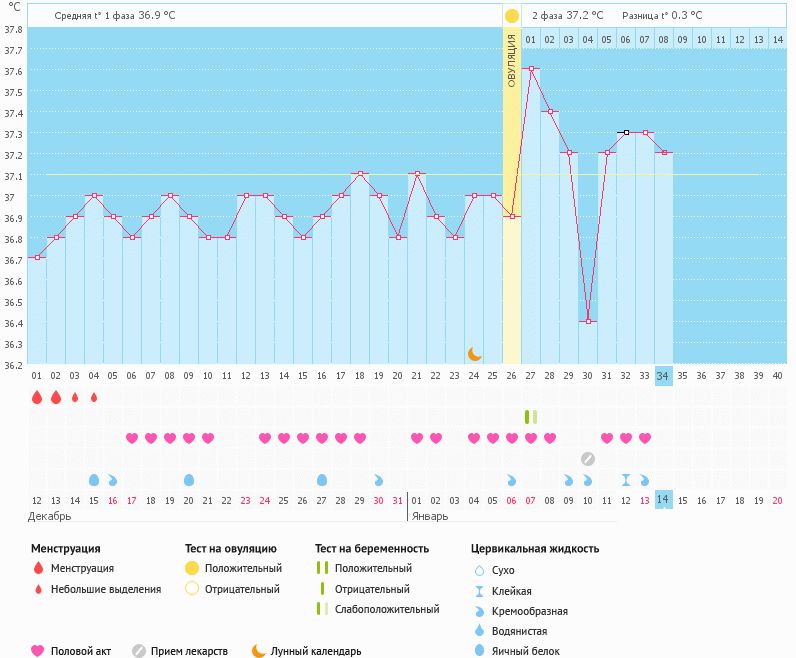Click the vertical yellow ovulation band
The height and width of the screenshot is (658, 796).
tap(511, 200)
